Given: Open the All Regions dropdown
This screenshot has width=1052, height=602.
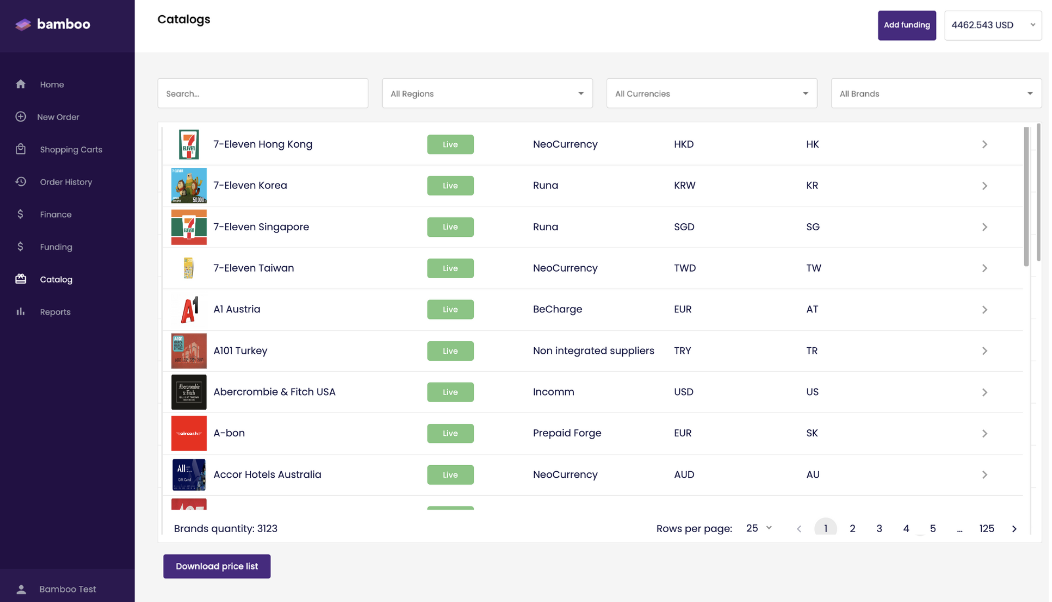Looking at the screenshot, I should pyautogui.click(x=487, y=93).
